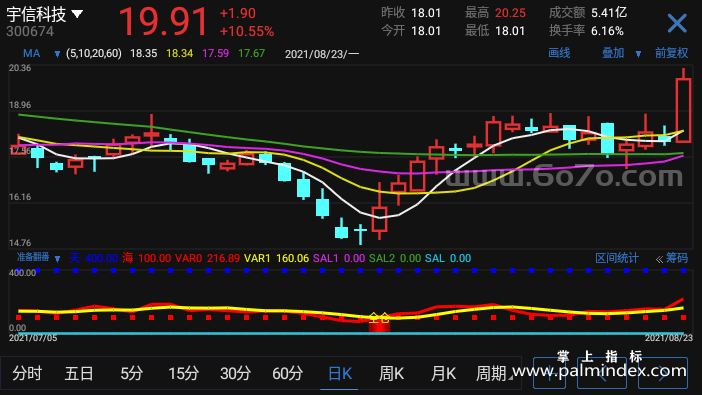Select the 画线 drawing tool
The image size is (702, 395).
(x=559, y=53)
